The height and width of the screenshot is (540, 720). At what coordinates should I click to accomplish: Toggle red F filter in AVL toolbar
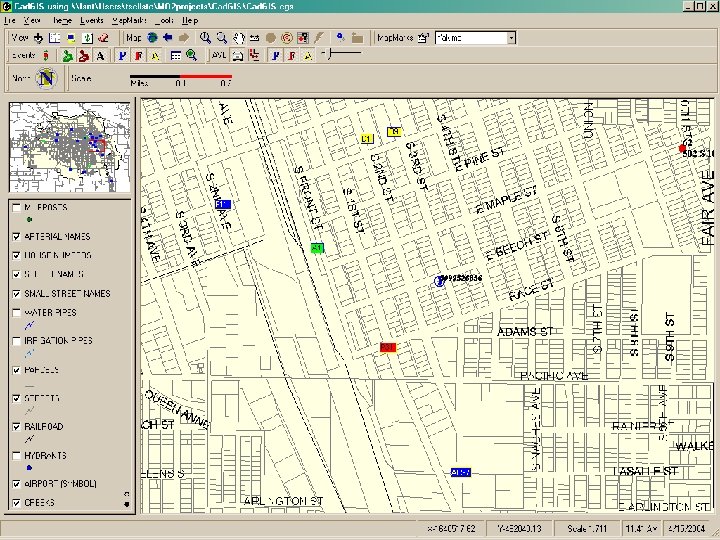click(x=292, y=56)
